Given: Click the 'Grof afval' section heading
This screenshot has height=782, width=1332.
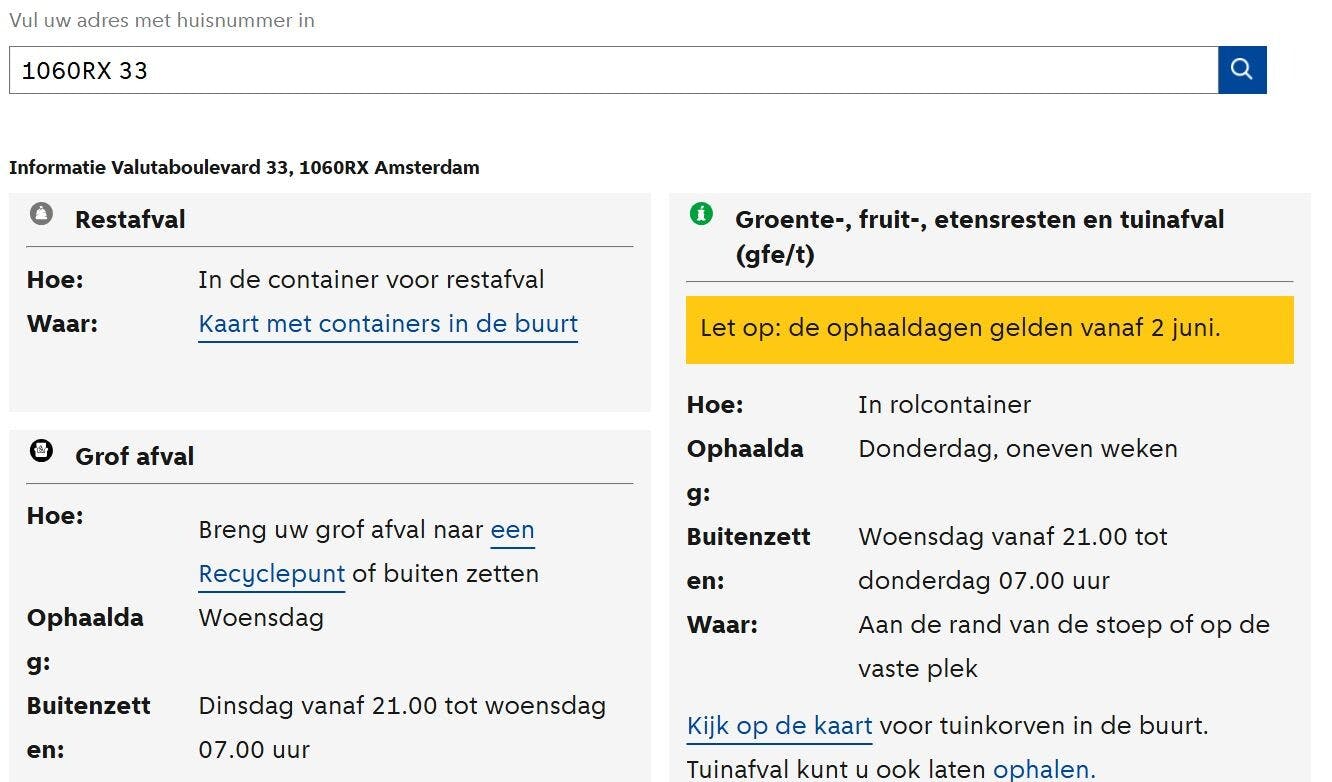Looking at the screenshot, I should point(134,456).
